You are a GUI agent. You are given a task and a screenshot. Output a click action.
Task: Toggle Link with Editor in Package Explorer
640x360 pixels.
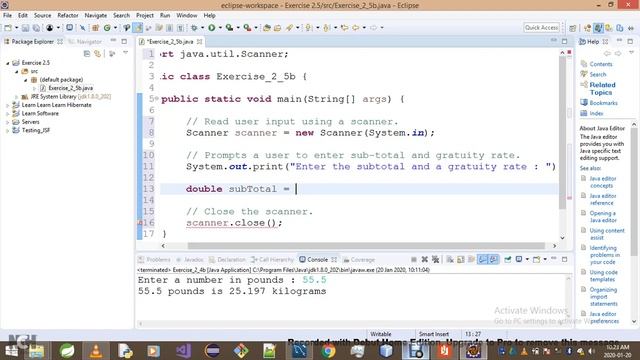98,53
